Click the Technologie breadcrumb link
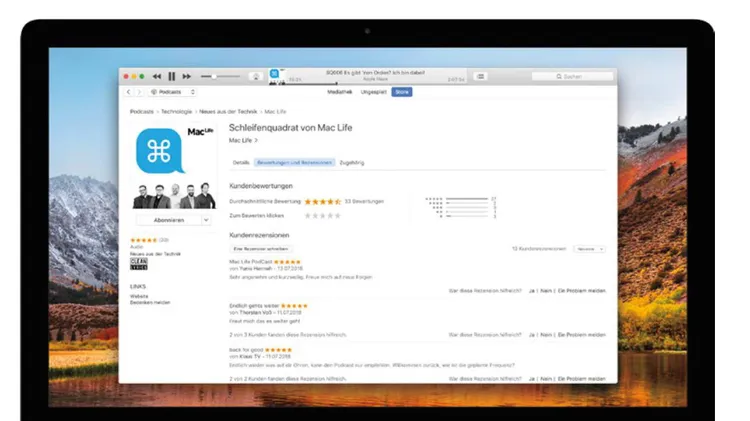This screenshot has height=421, width=750. point(176,111)
